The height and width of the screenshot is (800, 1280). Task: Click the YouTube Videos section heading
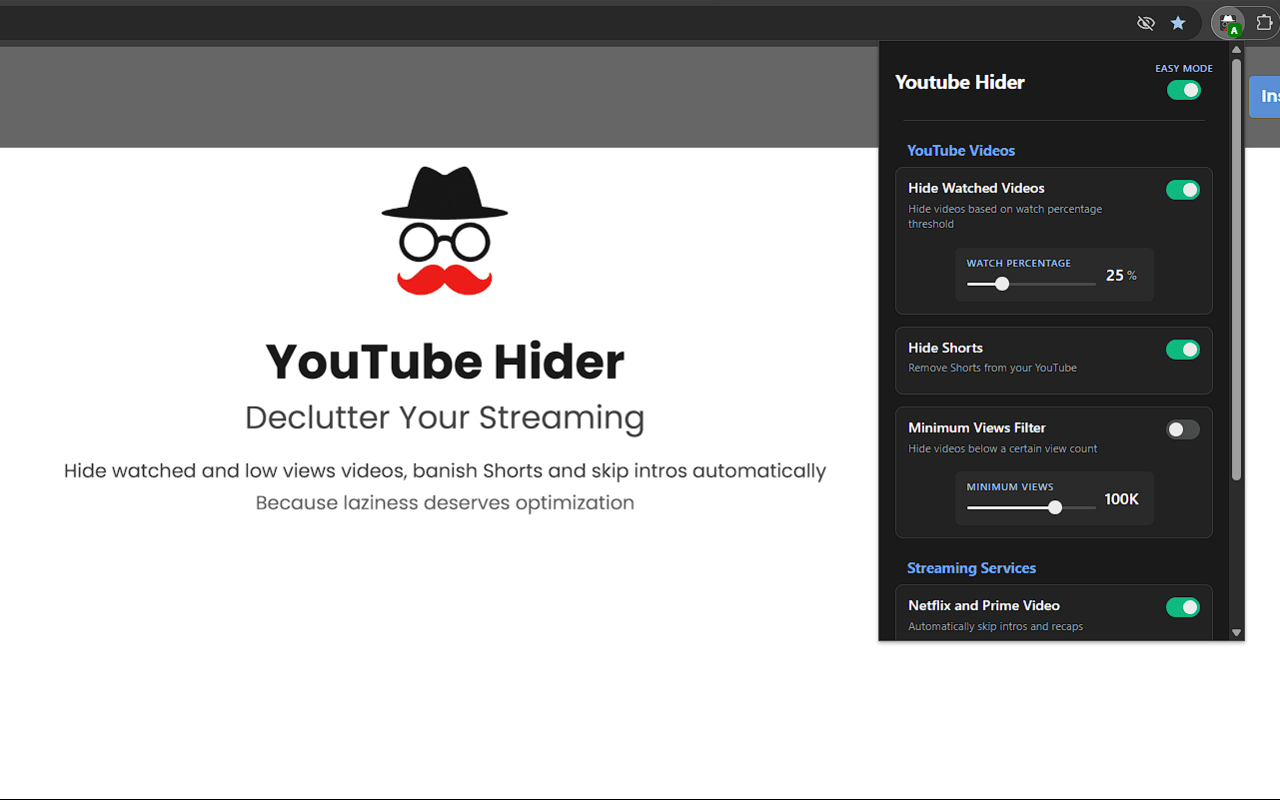tap(961, 151)
